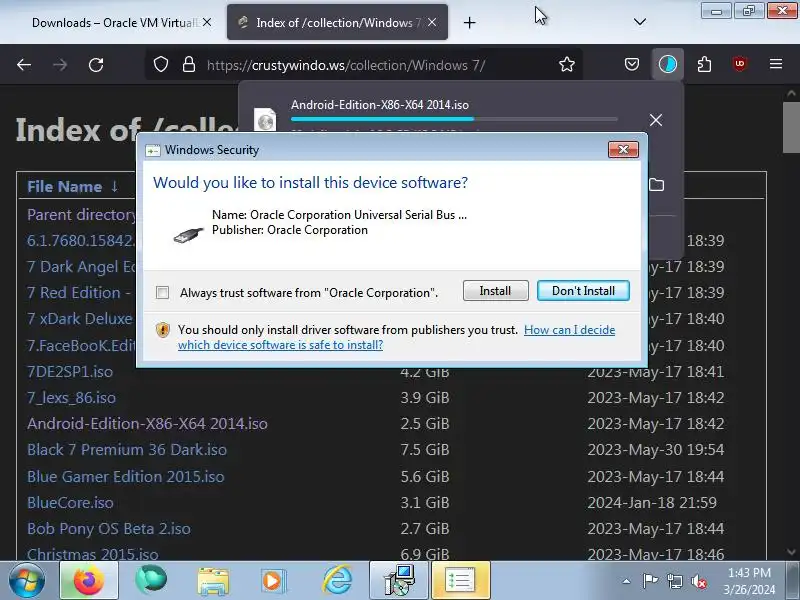Open the 7.FaceBooK.Edition link
Viewport: 800px width, 600px height.
[x=82, y=345]
